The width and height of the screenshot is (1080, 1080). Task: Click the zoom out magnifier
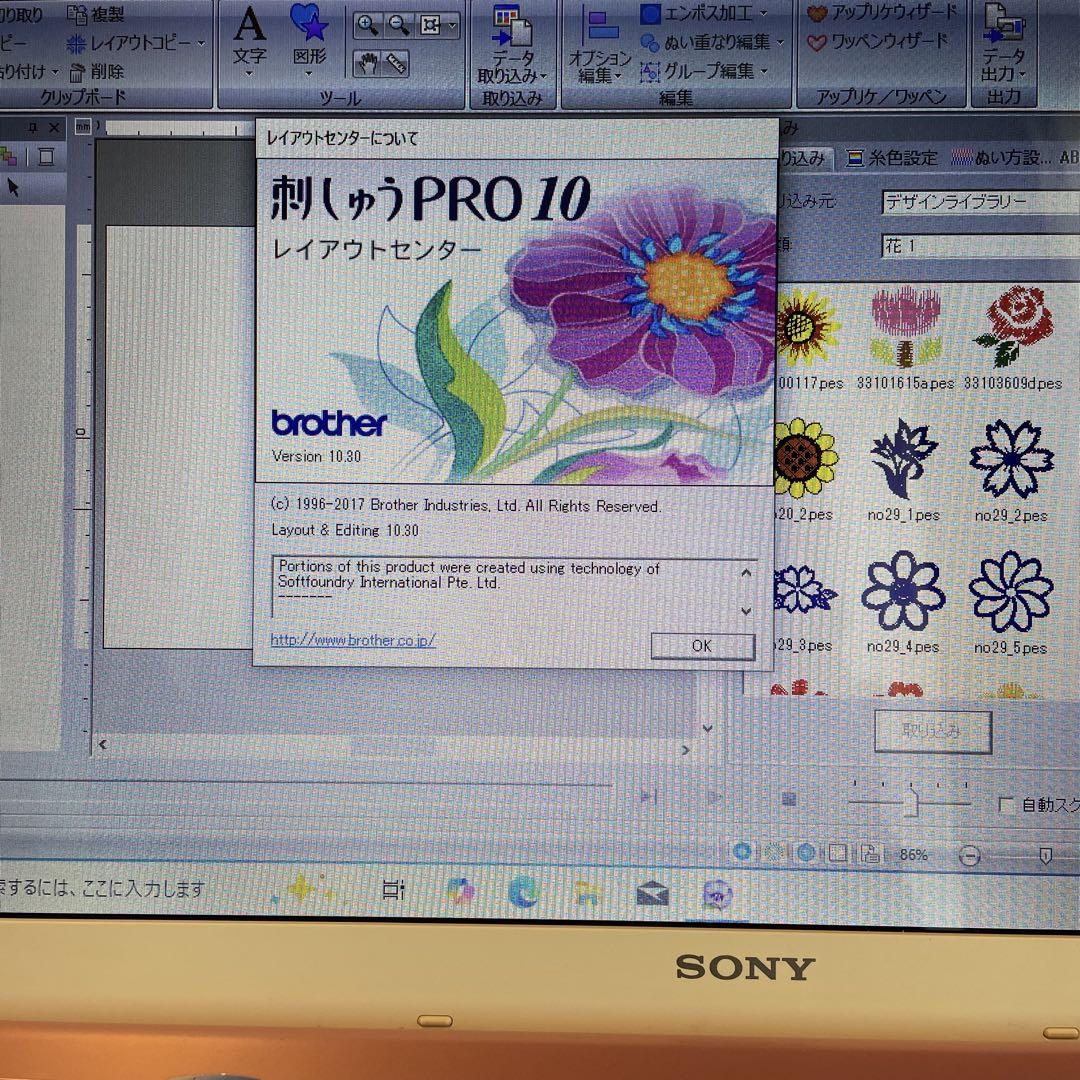coord(399,25)
